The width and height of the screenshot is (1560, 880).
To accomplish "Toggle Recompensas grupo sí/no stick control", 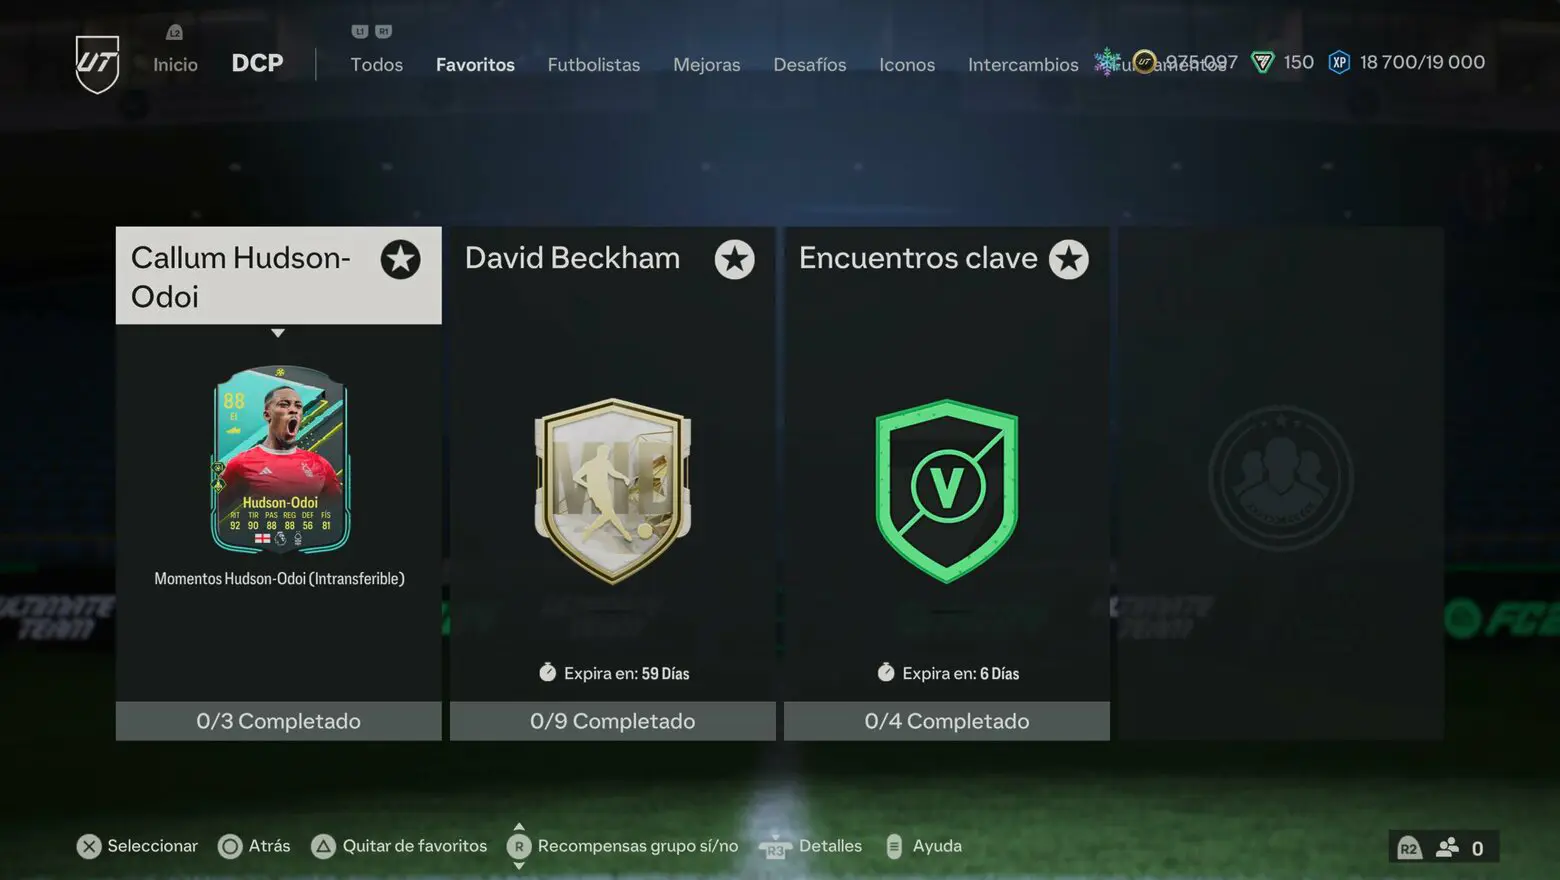I will tap(518, 846).
